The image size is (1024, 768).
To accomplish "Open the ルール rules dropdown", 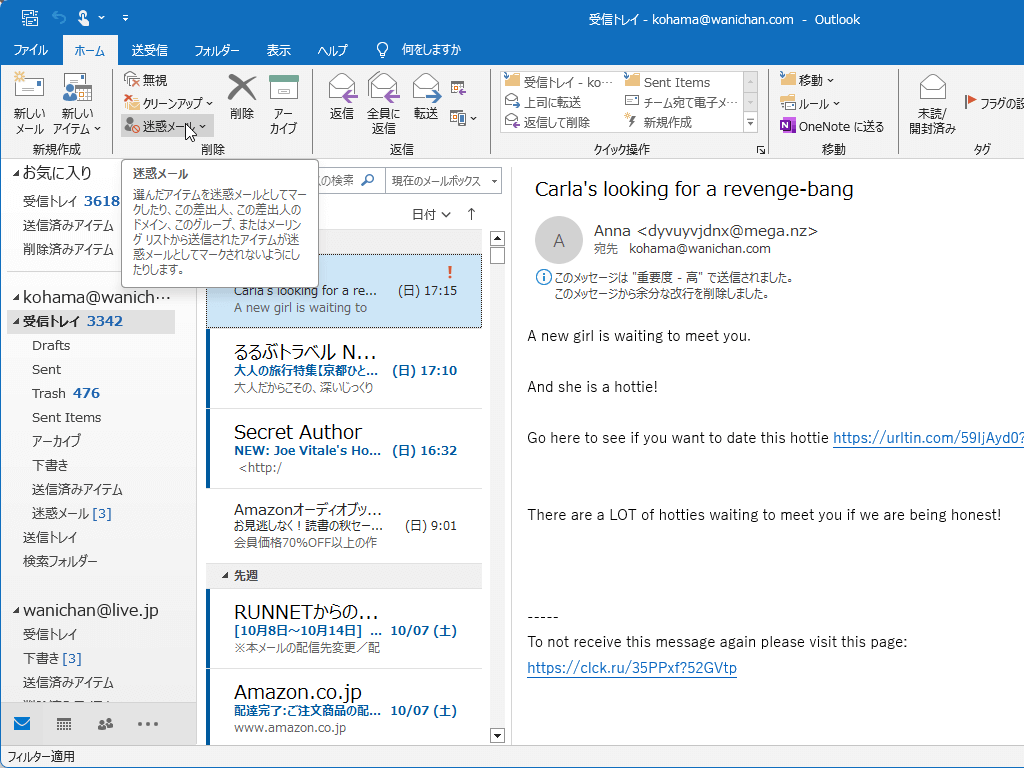I will point(810,103).
